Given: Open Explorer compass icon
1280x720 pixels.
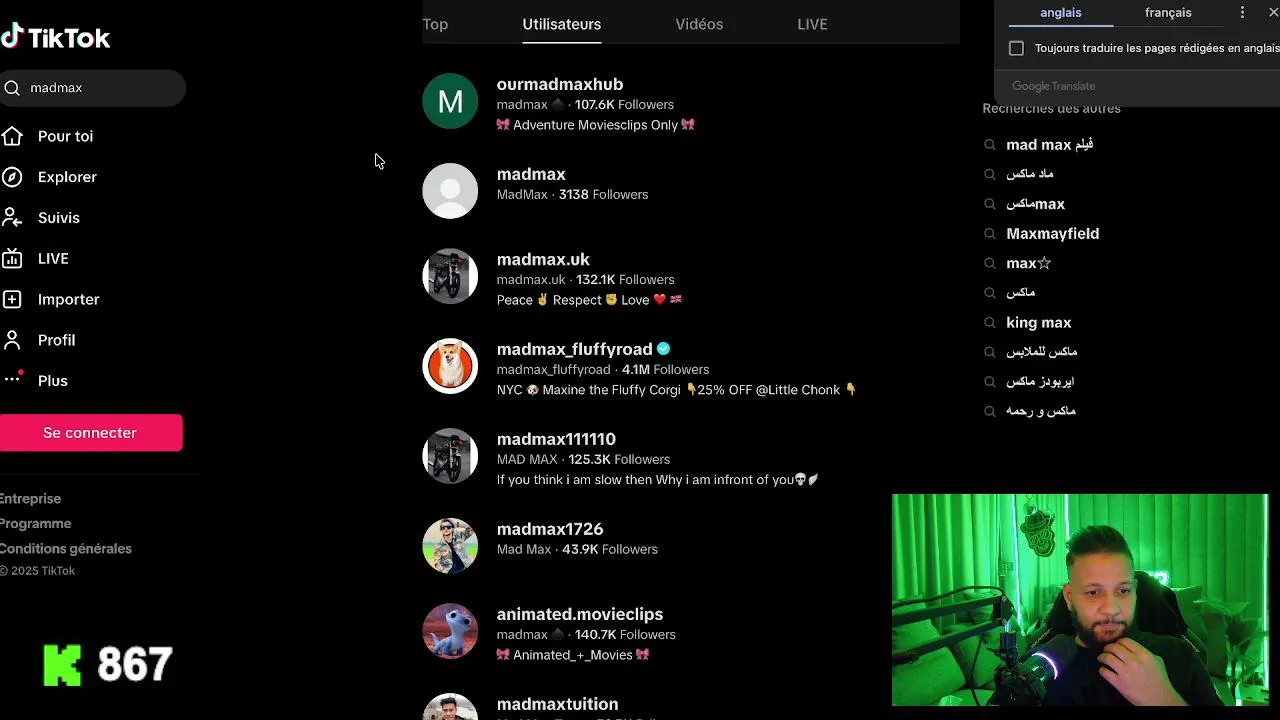Looking at the screenshot, I should coord(12,177).
